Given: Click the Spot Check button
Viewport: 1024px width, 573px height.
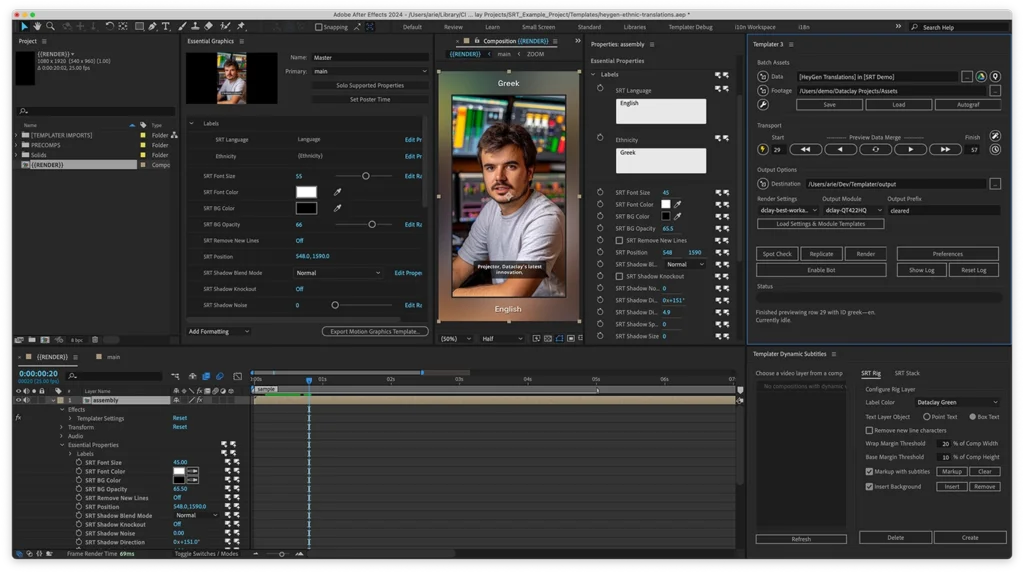Looking at the screenshot, I should (x=777, y=254).
